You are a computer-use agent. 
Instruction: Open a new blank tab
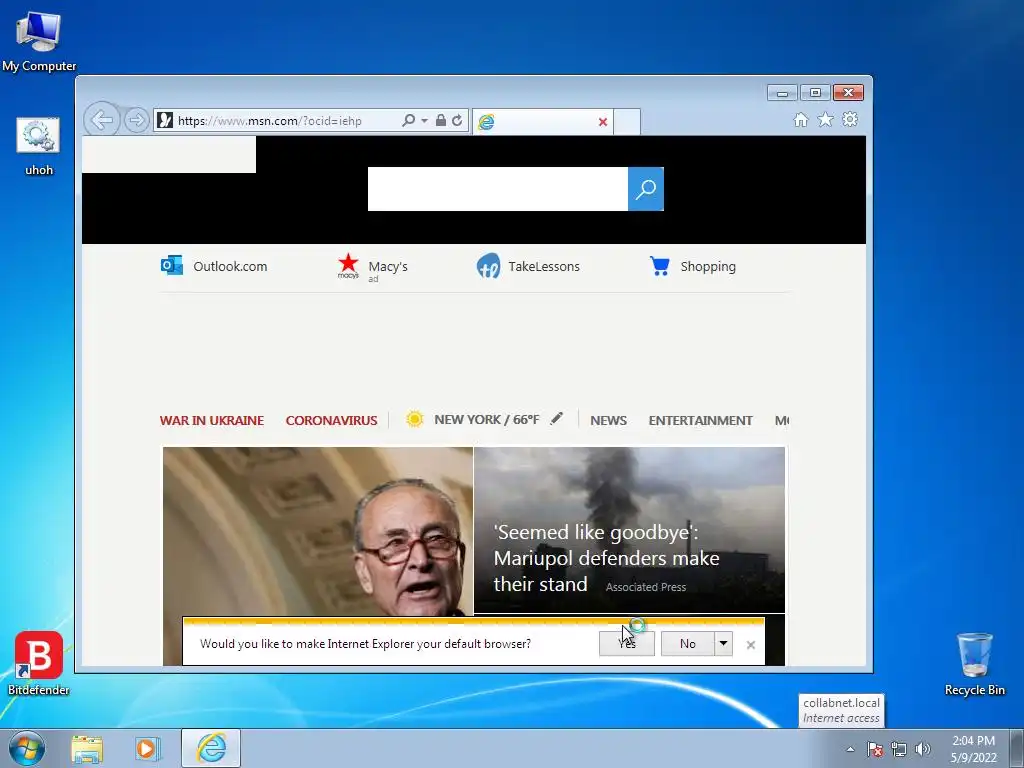pyautogui.click(x=627, y=122)
